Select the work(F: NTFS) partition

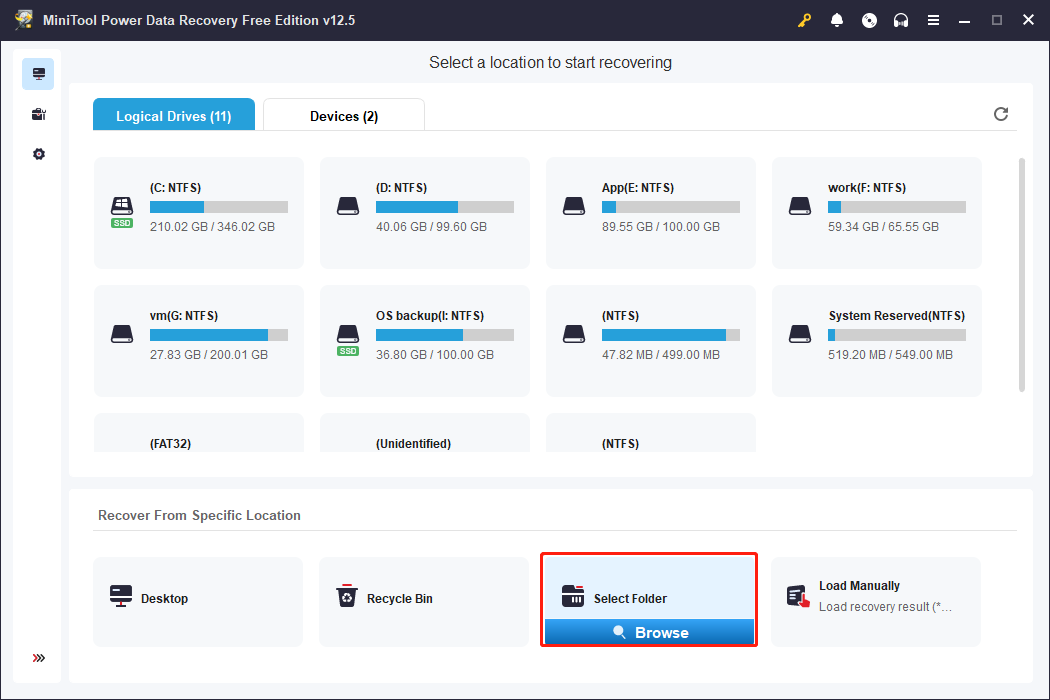876,212
